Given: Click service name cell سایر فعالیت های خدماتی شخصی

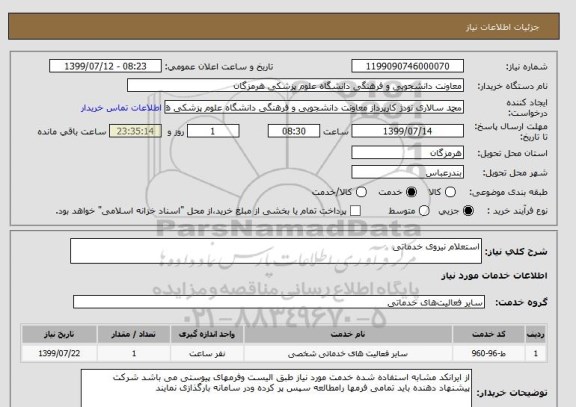Looking at the screenshot, I should [348, 354].
